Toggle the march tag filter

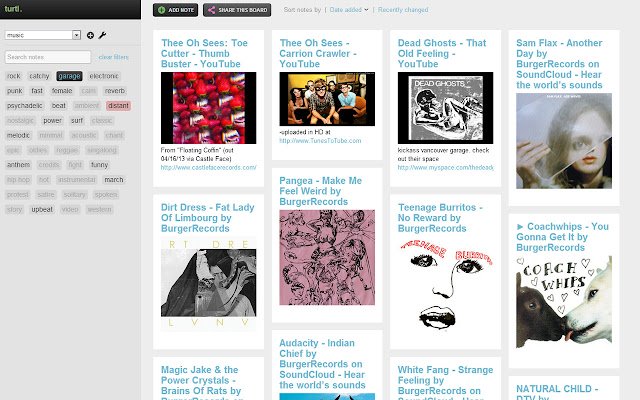[x=113, y=180]
